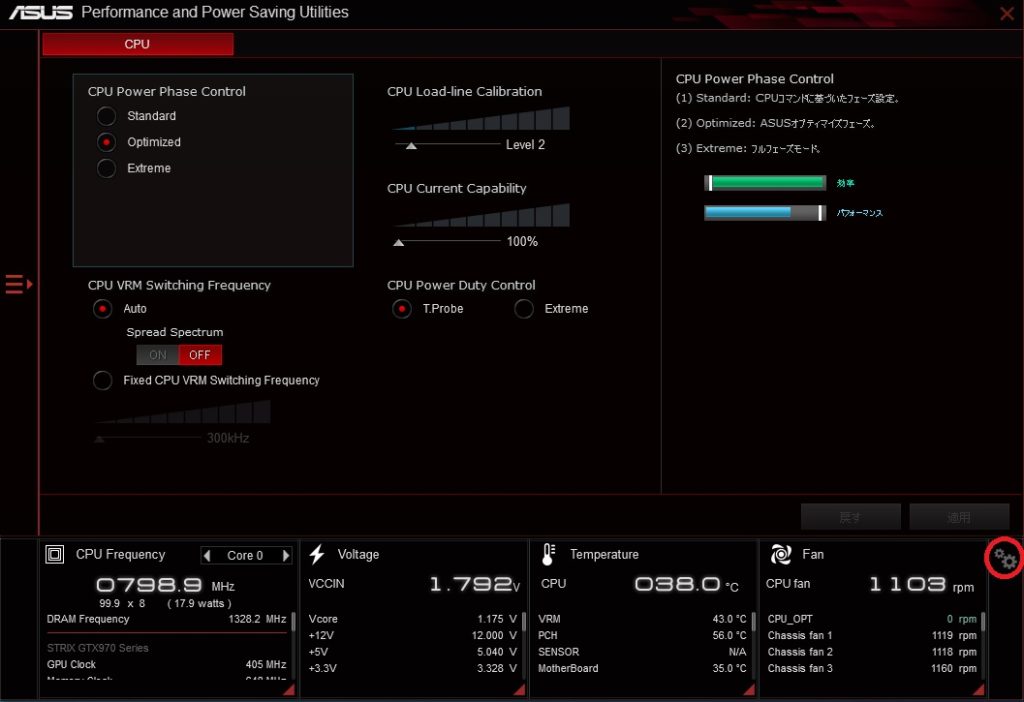Viewport: 1024px width, 702px height.
Task: Click the VRM temperature row
Action: pos(642,618)
